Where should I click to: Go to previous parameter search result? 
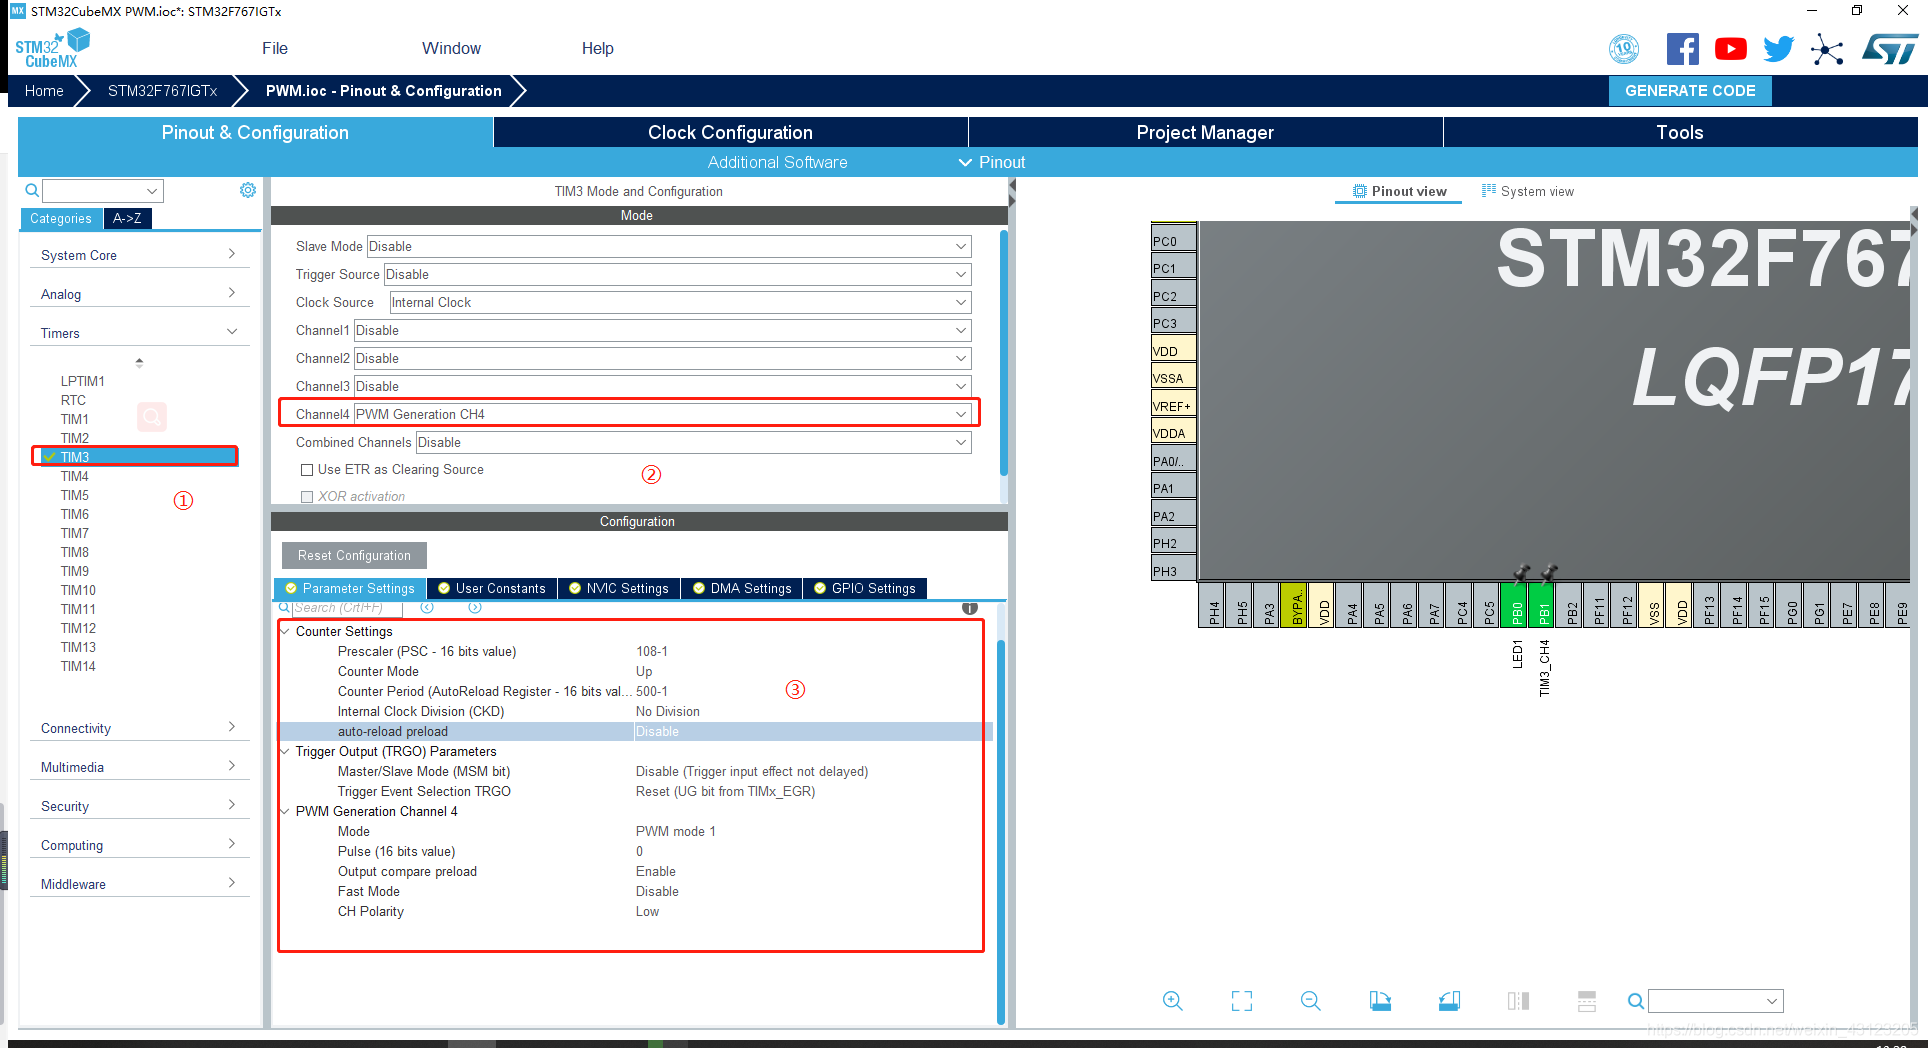pos(427,607)
